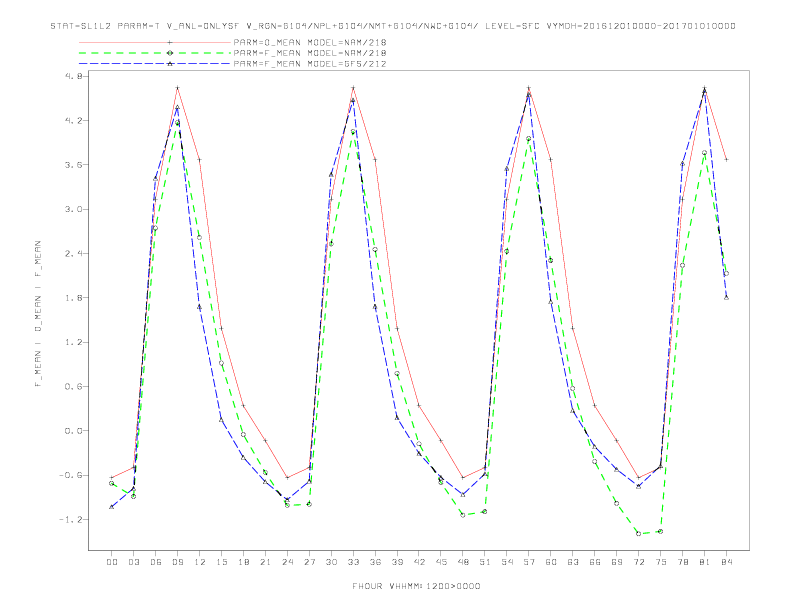This screenshot has height=612, width=792.
Task: Click x-axis hour label 06
Action: click(x=156, y=562)
